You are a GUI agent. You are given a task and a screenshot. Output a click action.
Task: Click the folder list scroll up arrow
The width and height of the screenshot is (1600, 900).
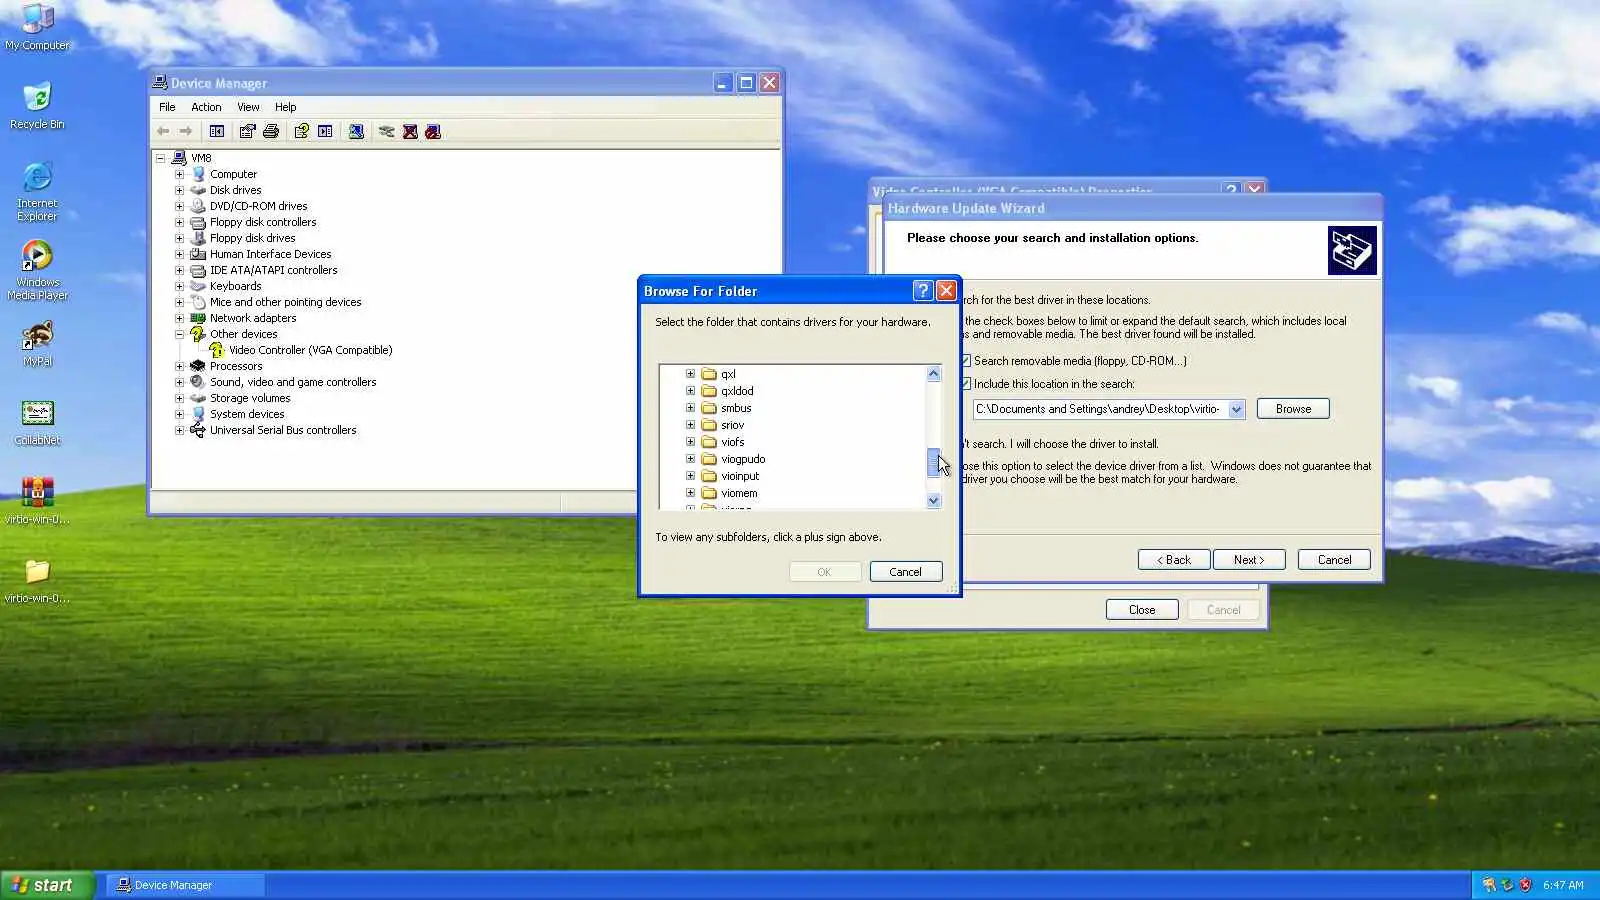(933, 374)
